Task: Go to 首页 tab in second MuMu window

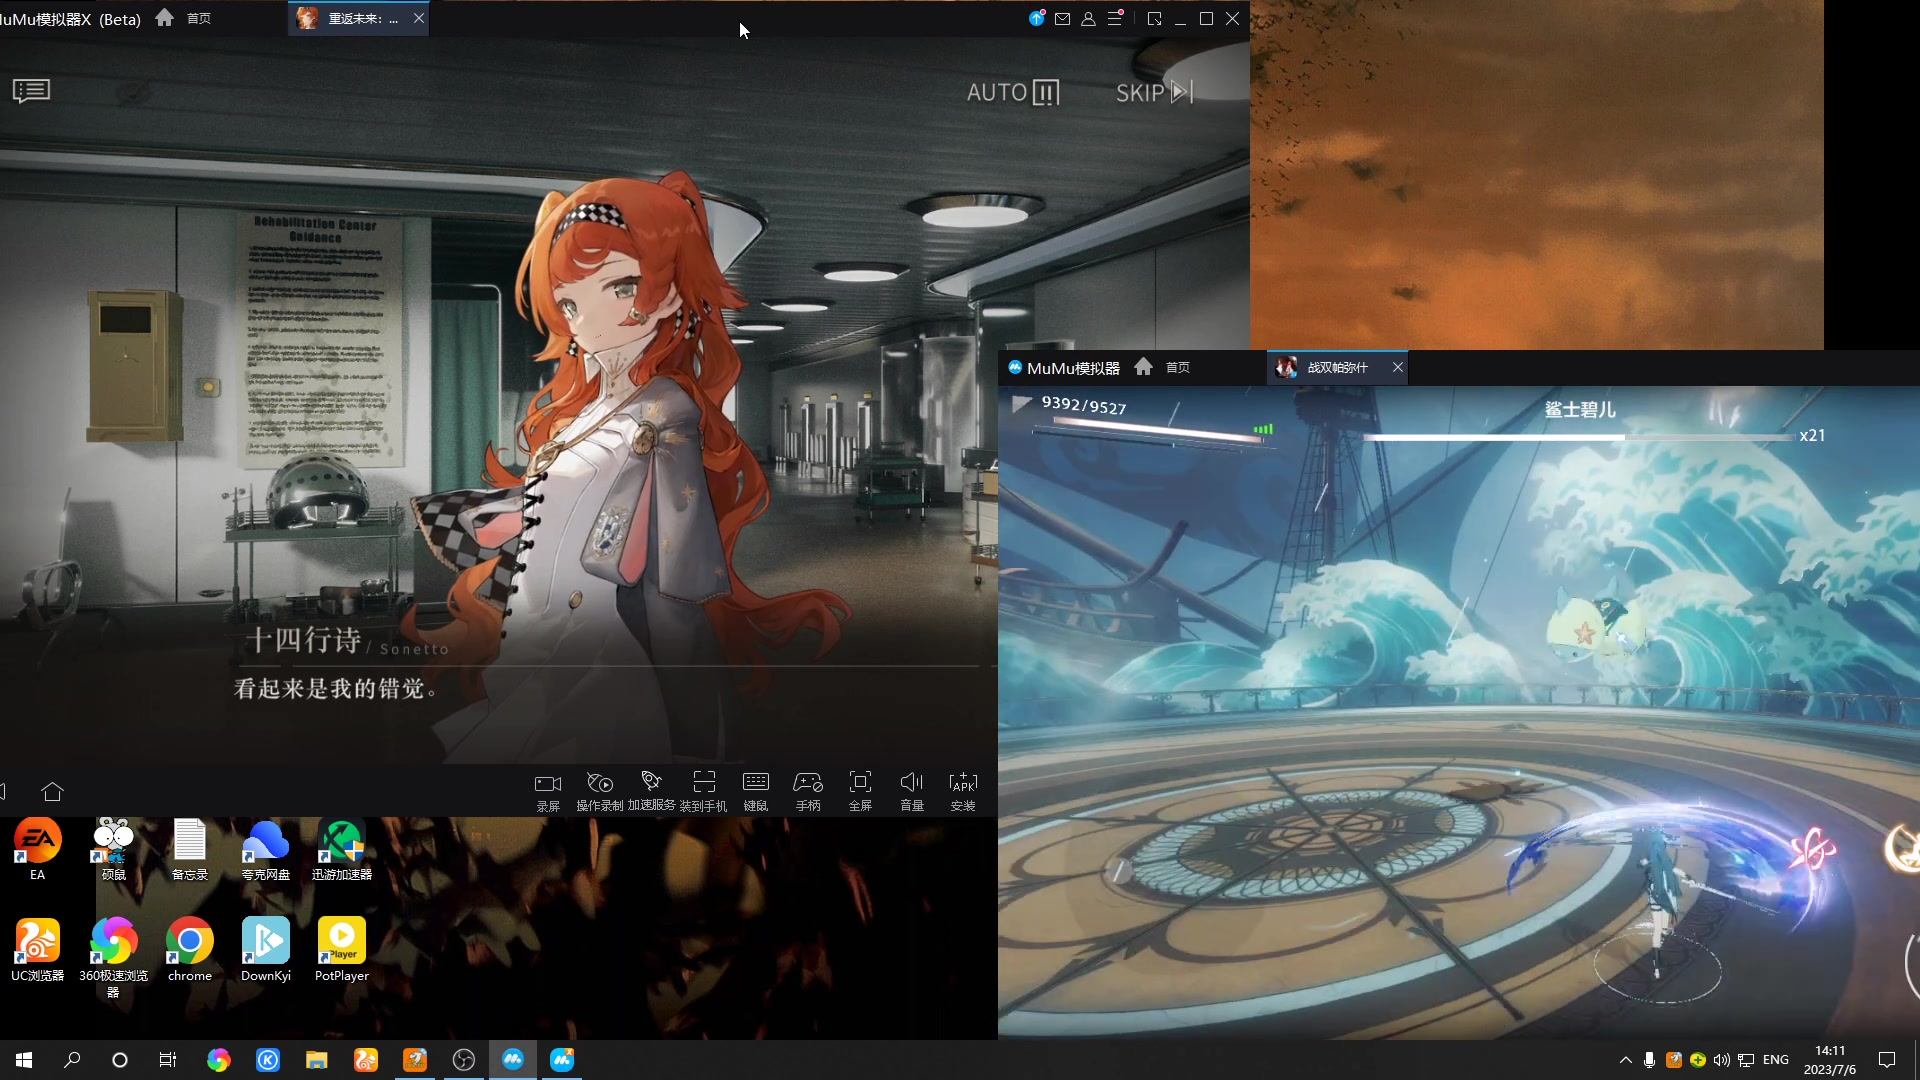Action: tap(1162, 367)
